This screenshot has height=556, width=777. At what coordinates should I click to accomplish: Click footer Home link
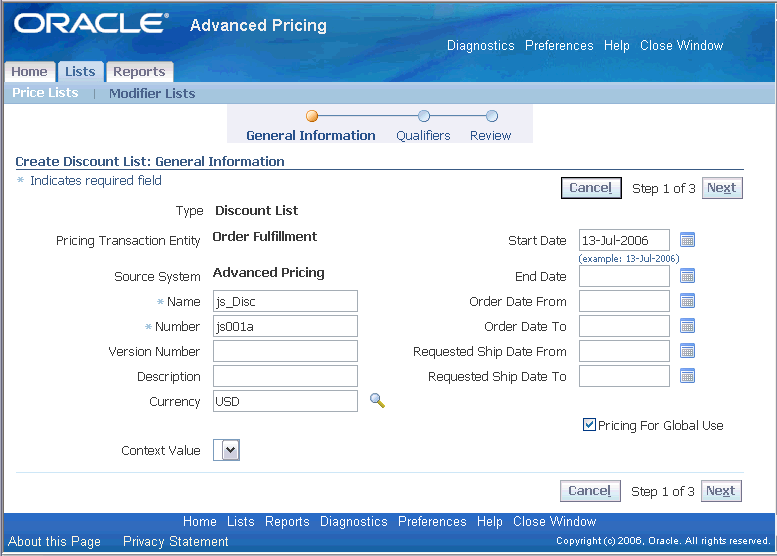point(200,522)
